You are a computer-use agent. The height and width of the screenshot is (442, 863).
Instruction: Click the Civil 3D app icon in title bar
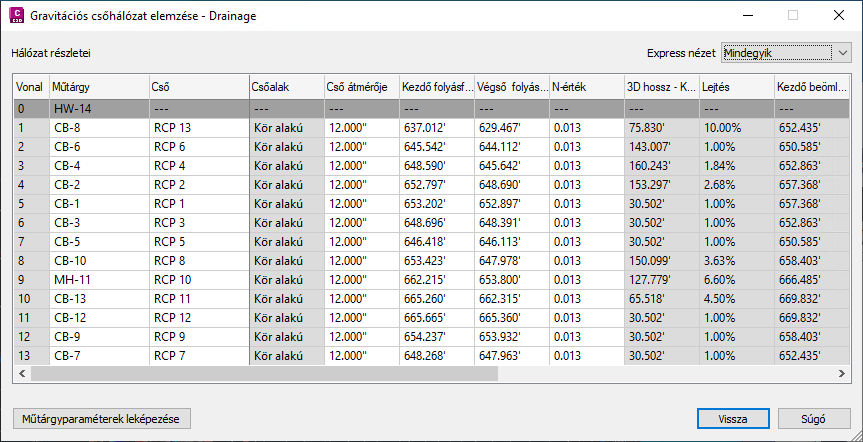[x=17, y=16]
